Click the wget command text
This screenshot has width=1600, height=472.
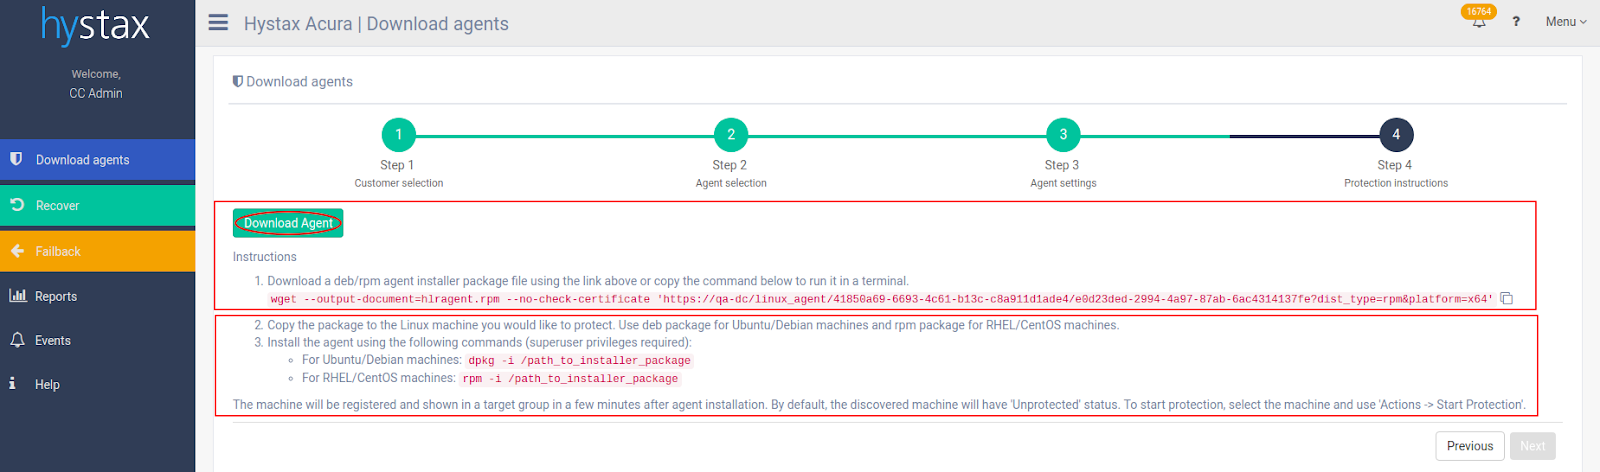point(881,299)
